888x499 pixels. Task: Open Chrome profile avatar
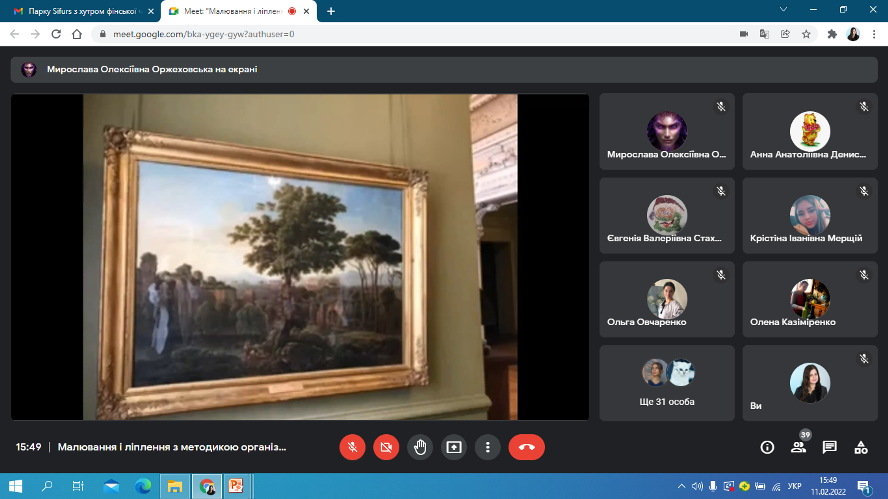[x=853, y=34]
